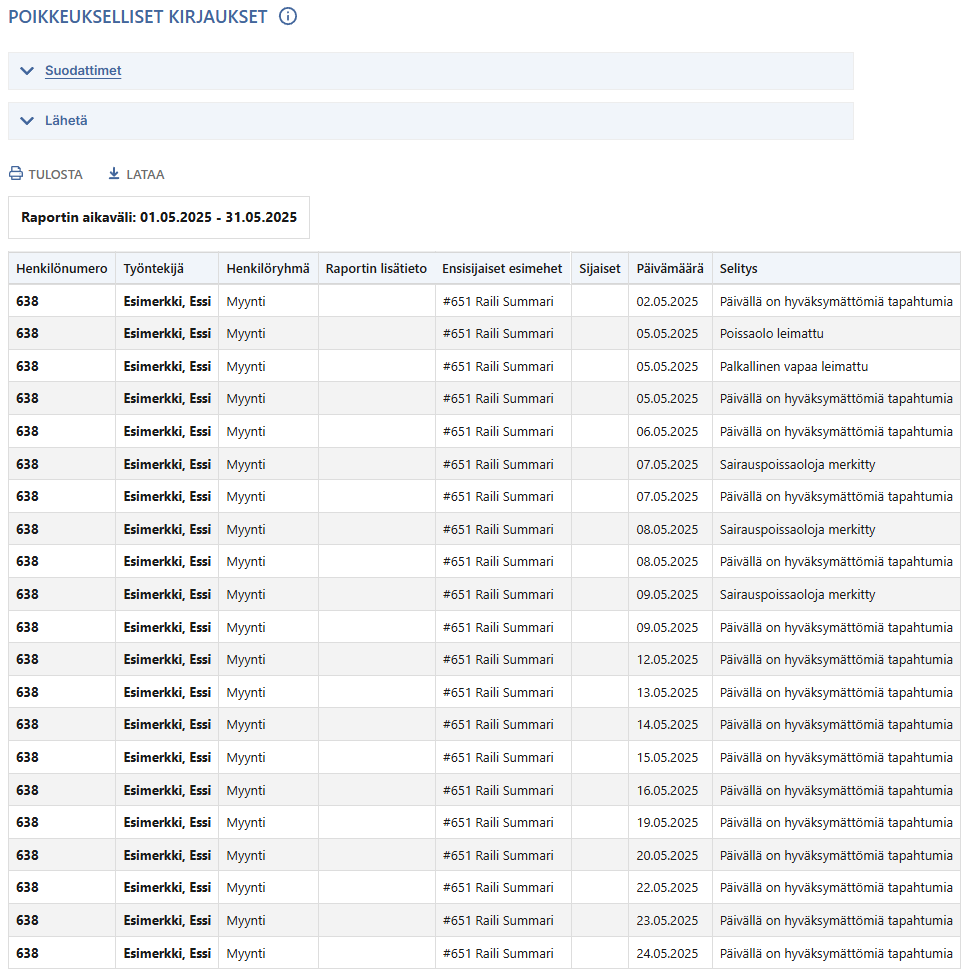Click the printer icon for Tulosta
The height and width of the screenshot is (976, 969).
pyautogui.click(x=16, y=174)
